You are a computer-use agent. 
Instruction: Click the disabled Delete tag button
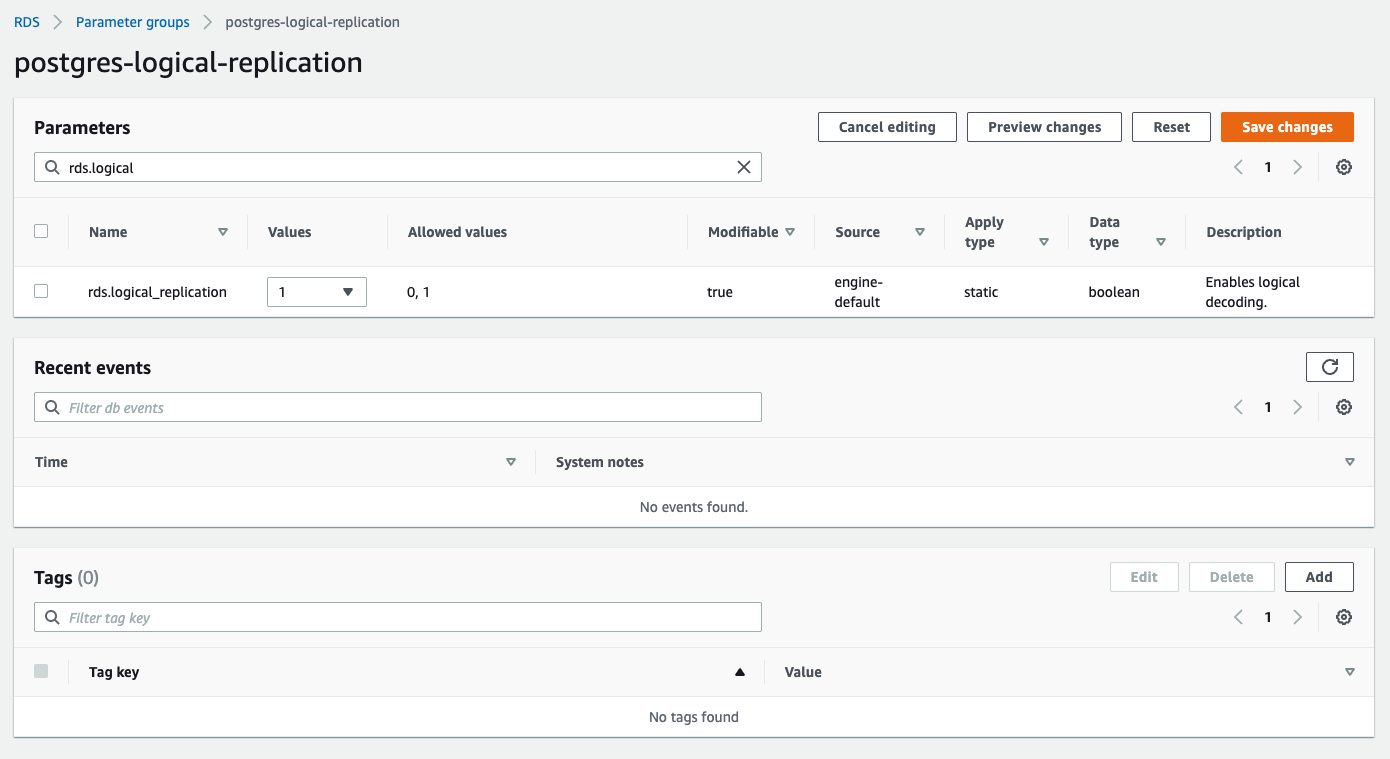click(x=1231, y=577)
